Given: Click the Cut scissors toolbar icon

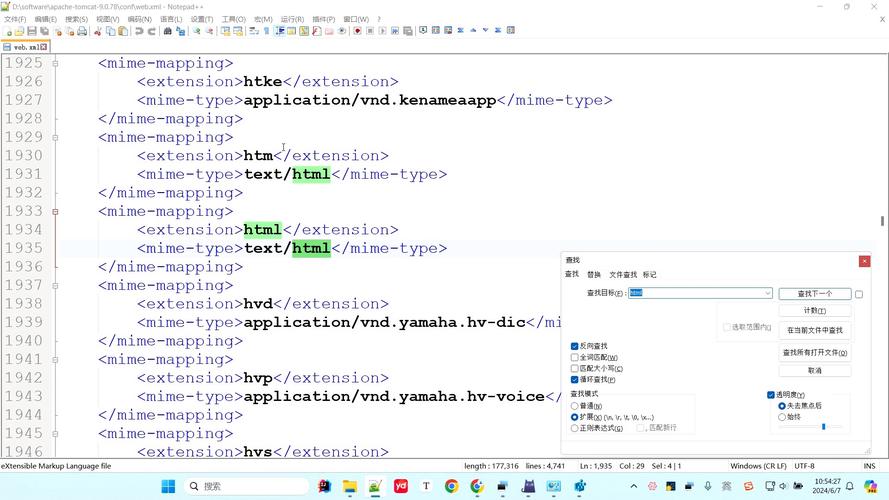Looking at the screenshot, I should (x=98, y=31).
